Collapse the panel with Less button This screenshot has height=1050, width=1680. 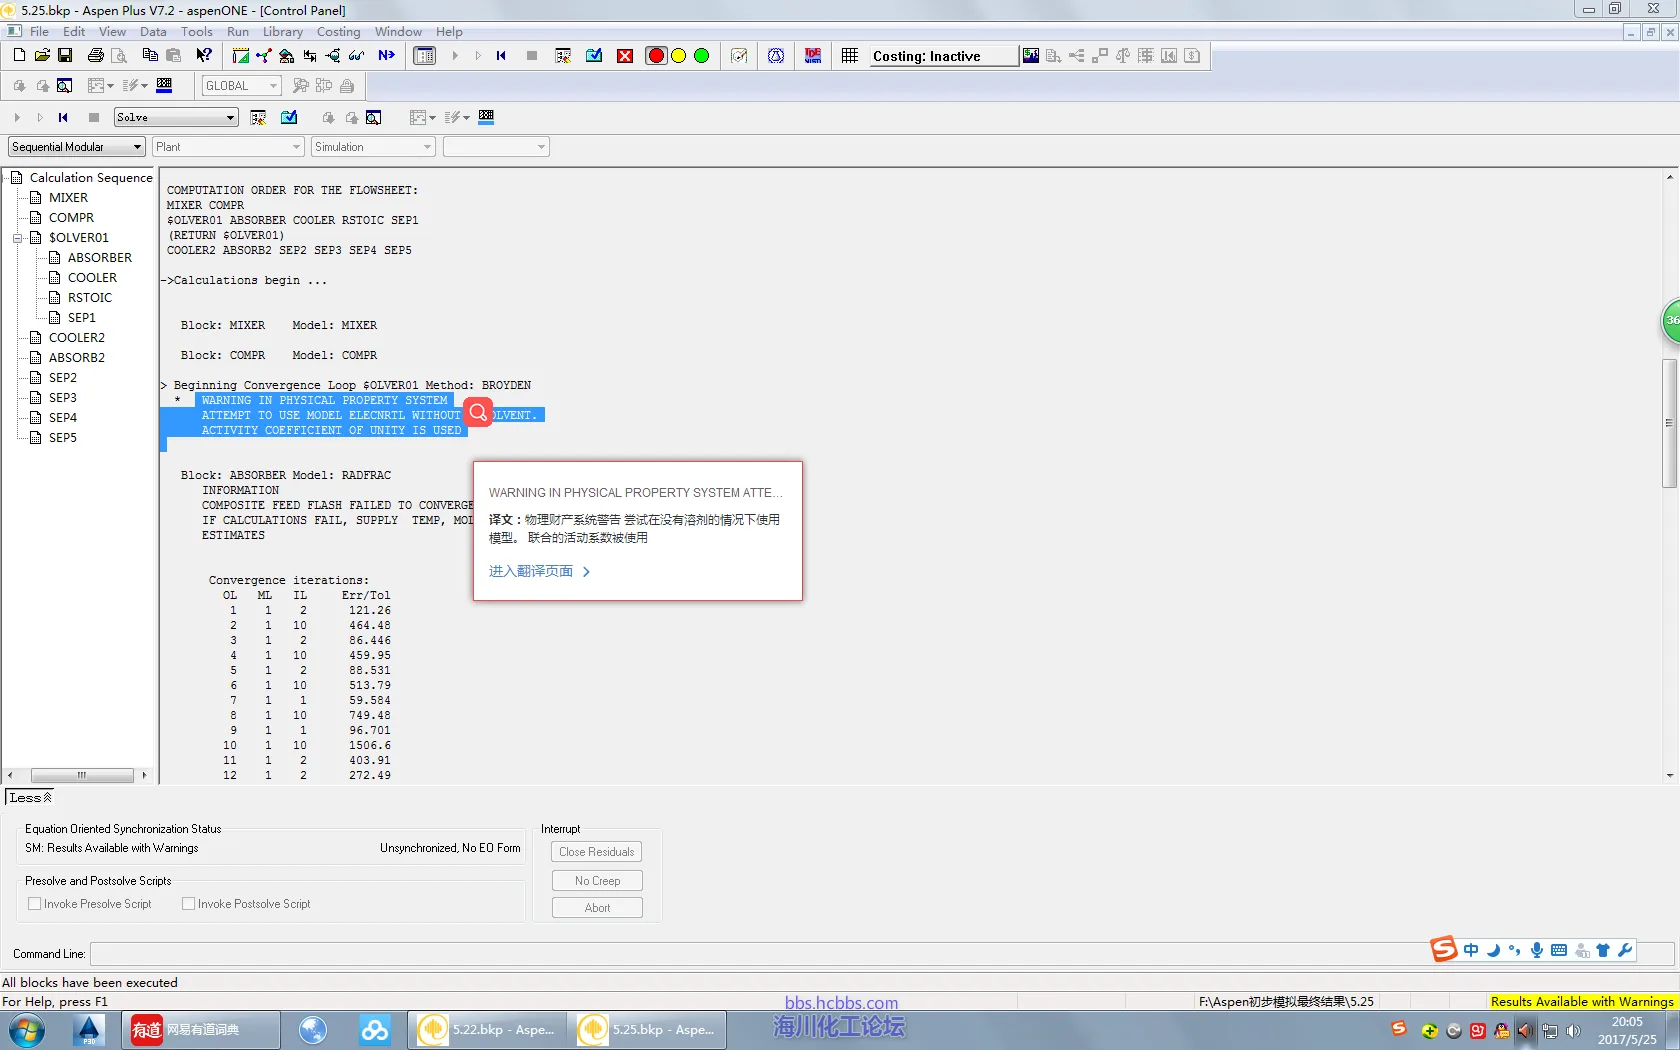click(30, 798)
